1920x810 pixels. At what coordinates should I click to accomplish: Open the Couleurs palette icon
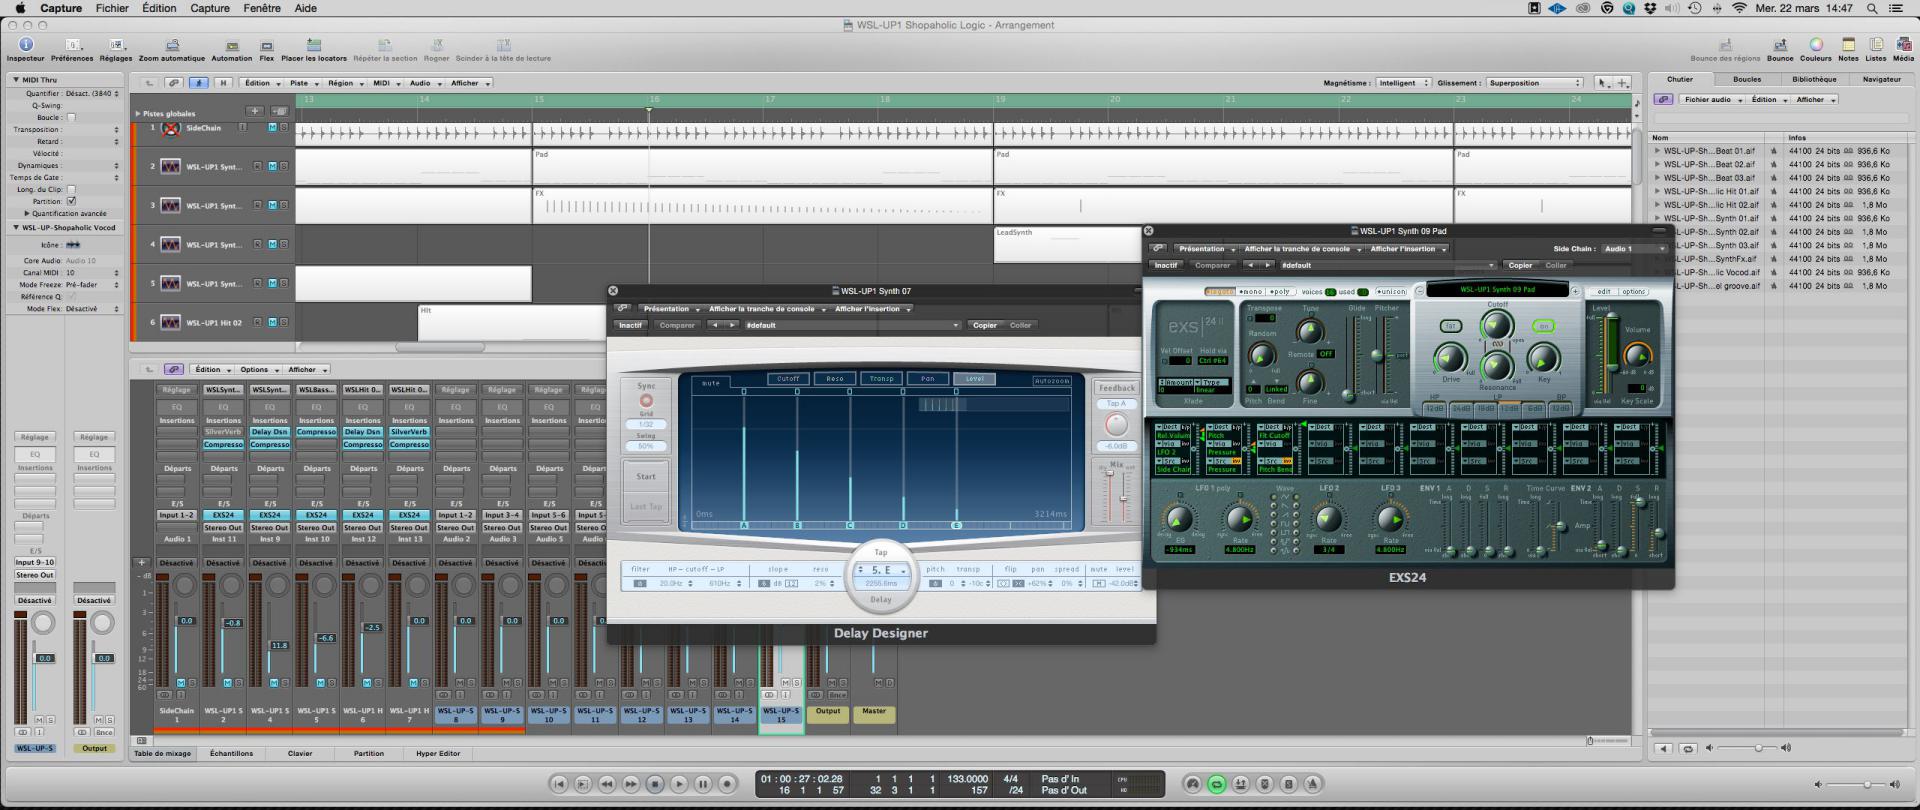pyautogui.click(x=1816, y=45)
